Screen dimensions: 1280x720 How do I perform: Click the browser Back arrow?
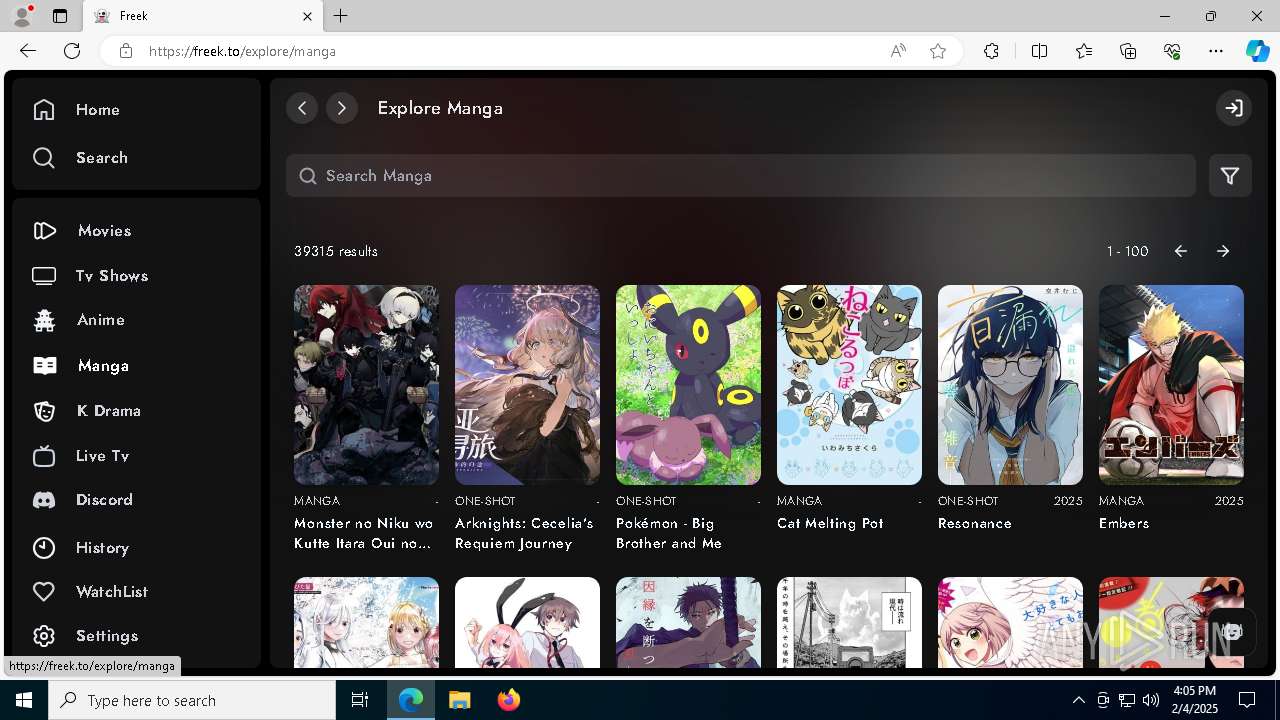point(28,51)
